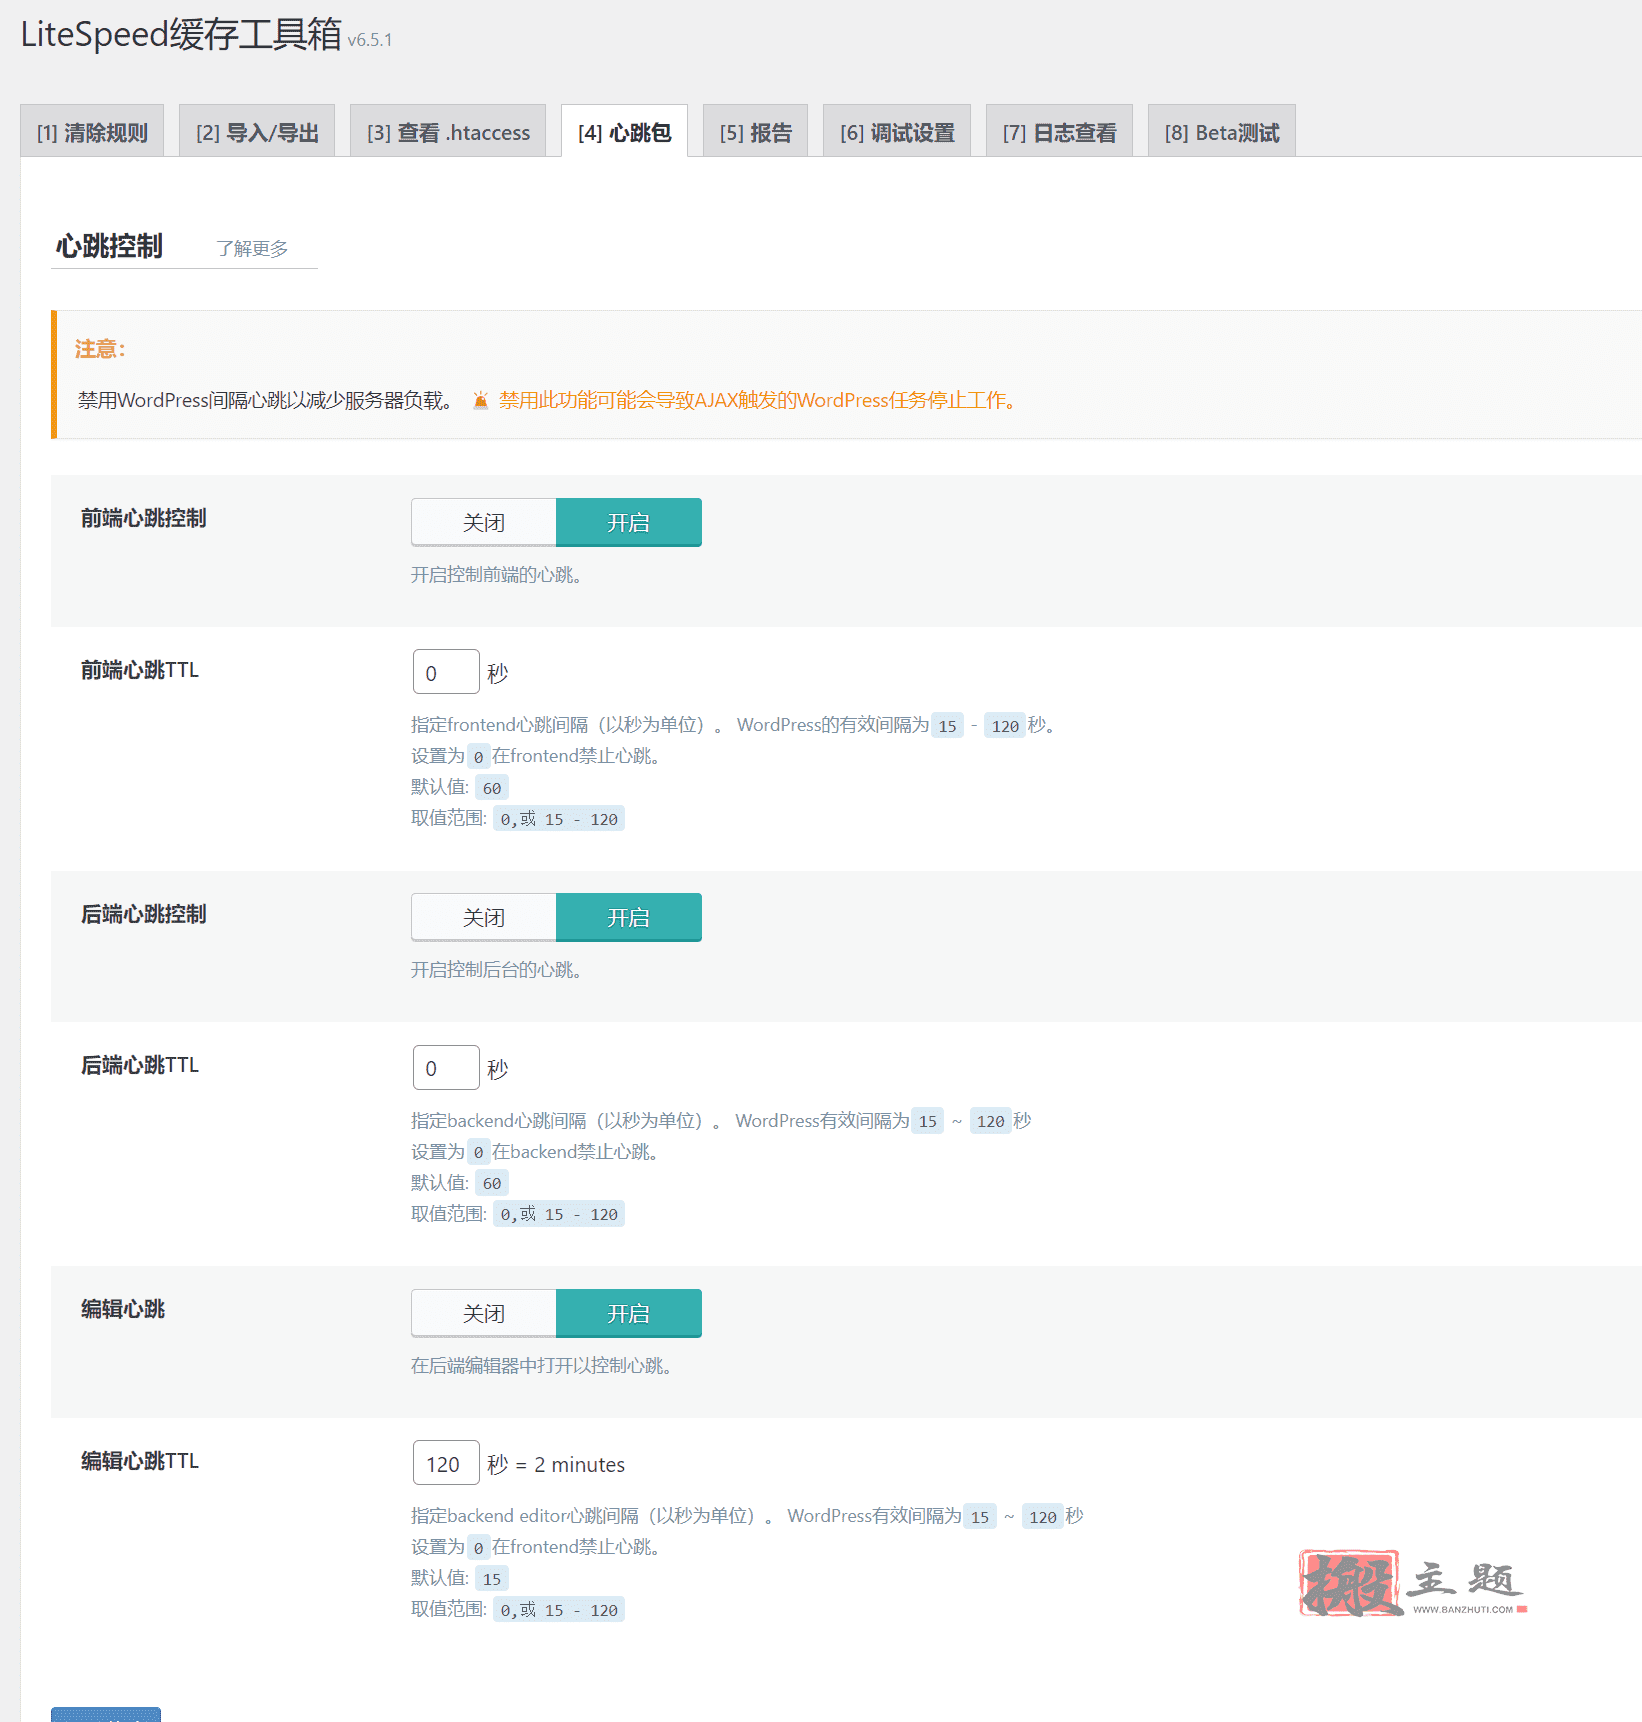Click the orange AJAX warning text
Screen dimensions: 1642x1722
coord(758,400)
